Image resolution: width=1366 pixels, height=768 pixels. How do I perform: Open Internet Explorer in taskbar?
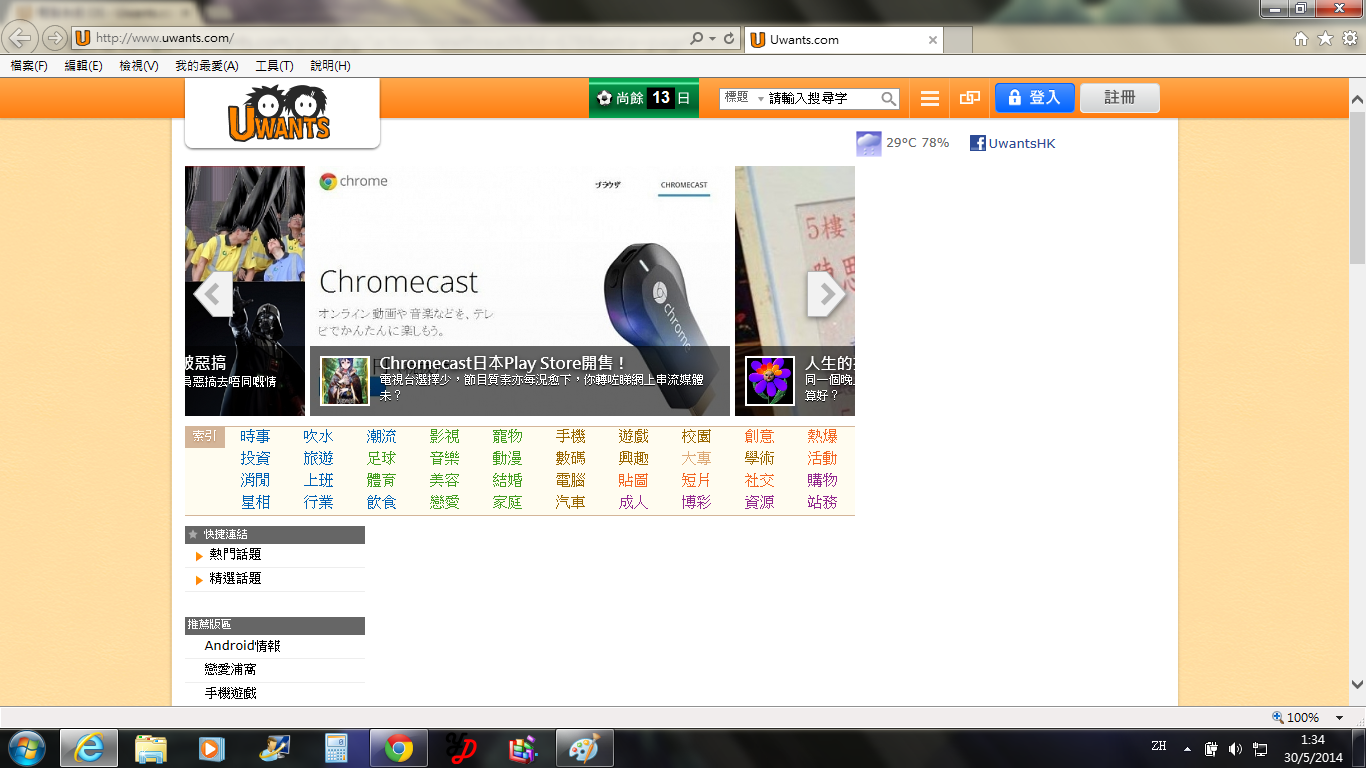pos(89,748)
